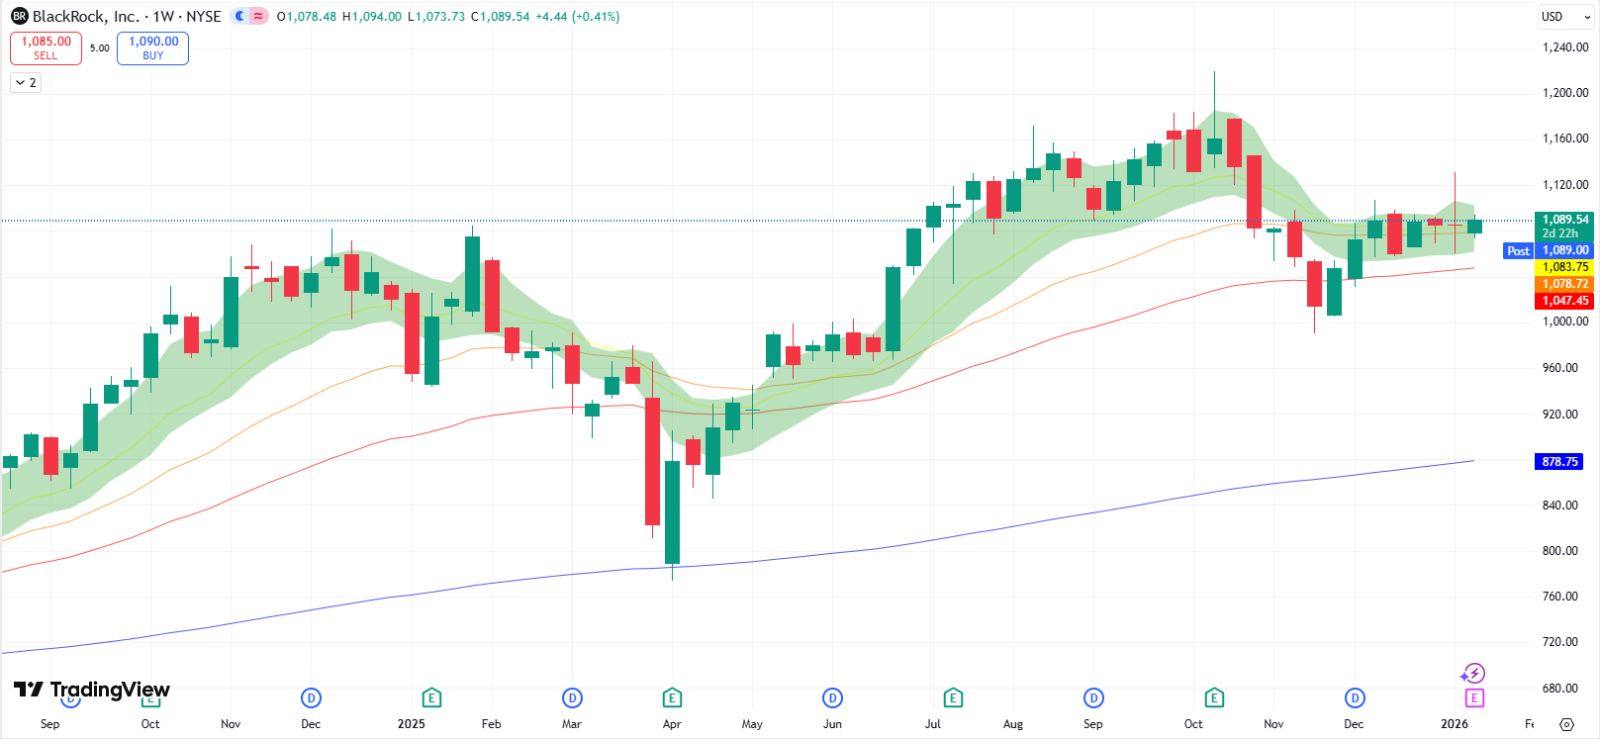The image size is (1600, 740).
Task: Click the pink approximate-sign data status icon
Action: click(x=258, y=16)
